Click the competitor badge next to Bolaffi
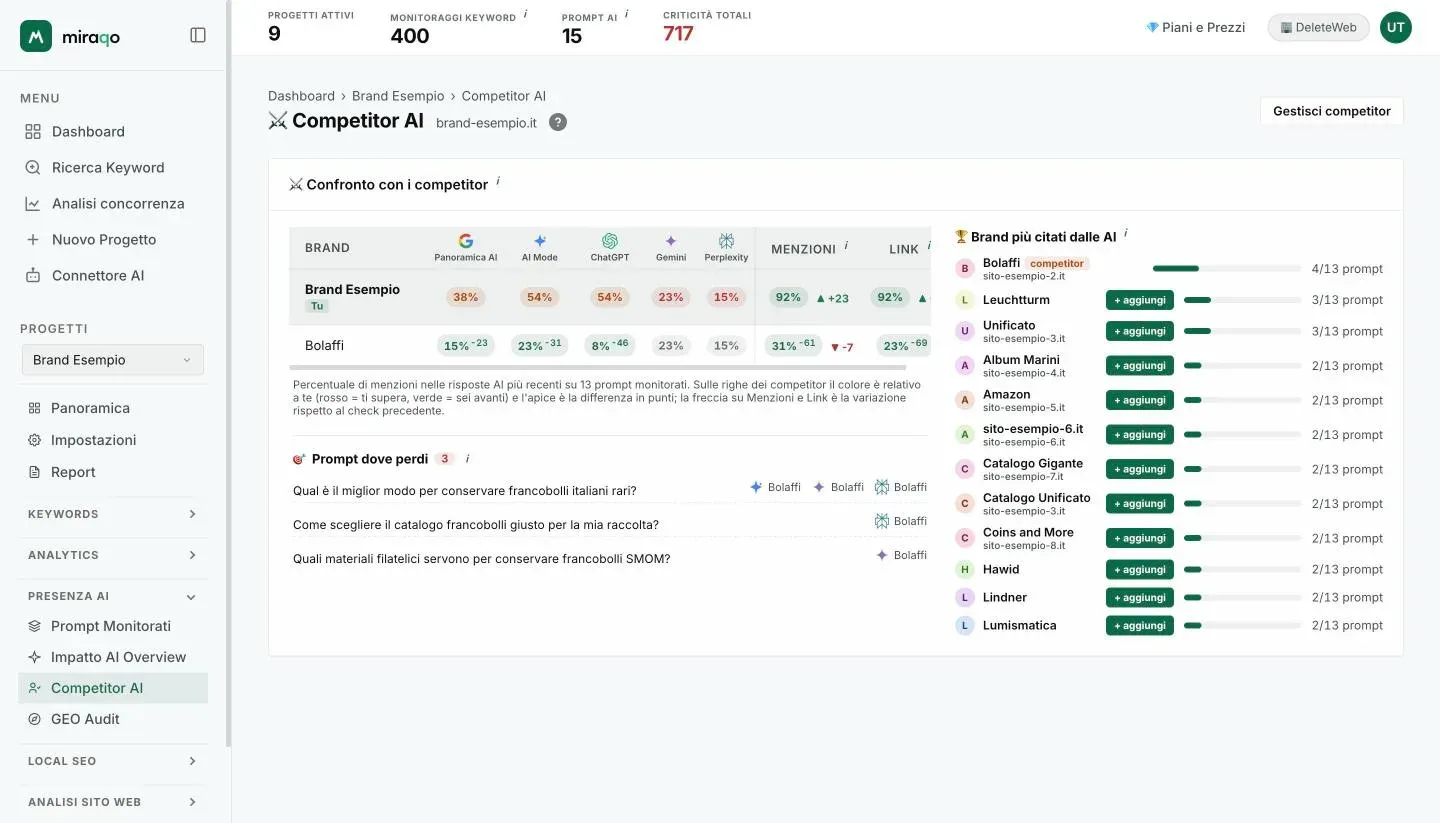1440x823 pixels. 1057,264
